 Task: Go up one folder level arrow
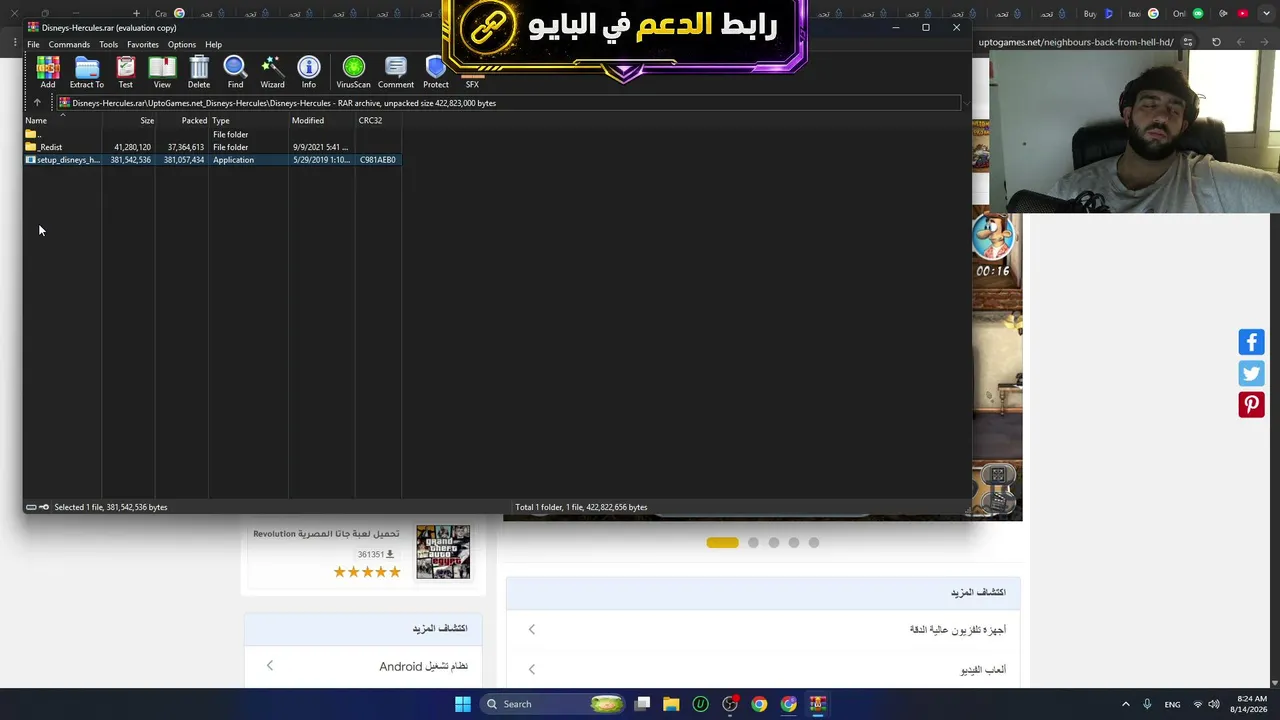(37, 103)
